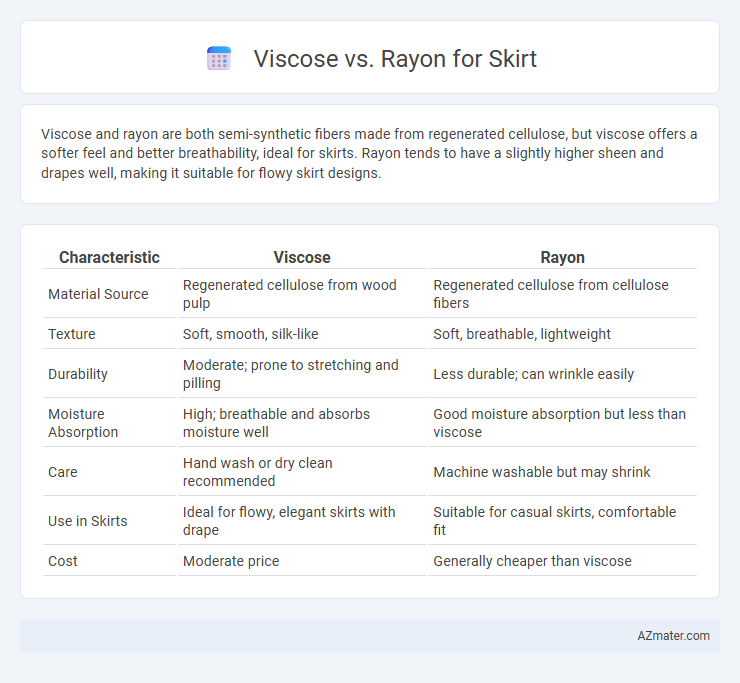The image size is (740, 683).
Task: Click 'Hand wash or dry clean recommended' cell
Action: tap(302, 472)
